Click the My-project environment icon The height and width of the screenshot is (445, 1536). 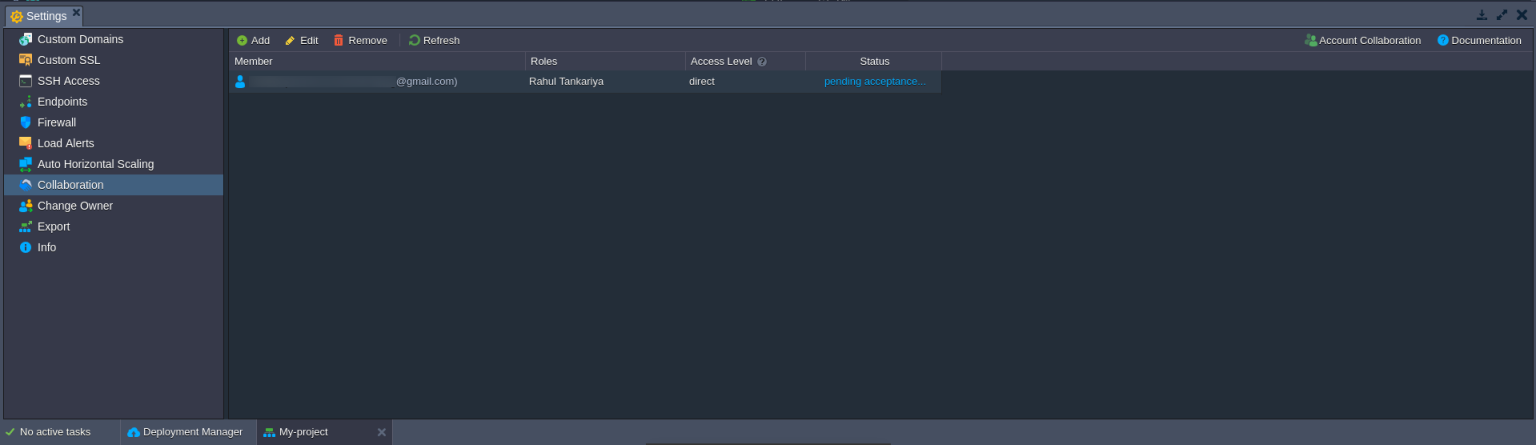(269, 432)
